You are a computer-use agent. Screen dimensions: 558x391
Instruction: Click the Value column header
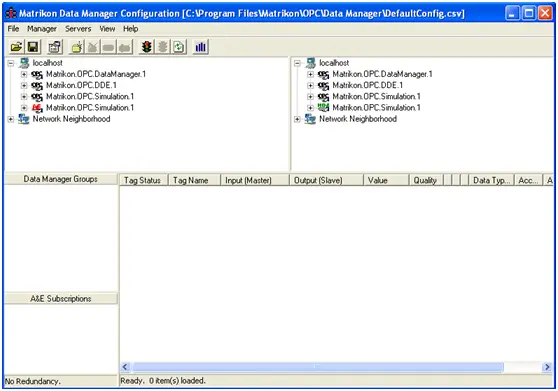click(x=386, y=180)
